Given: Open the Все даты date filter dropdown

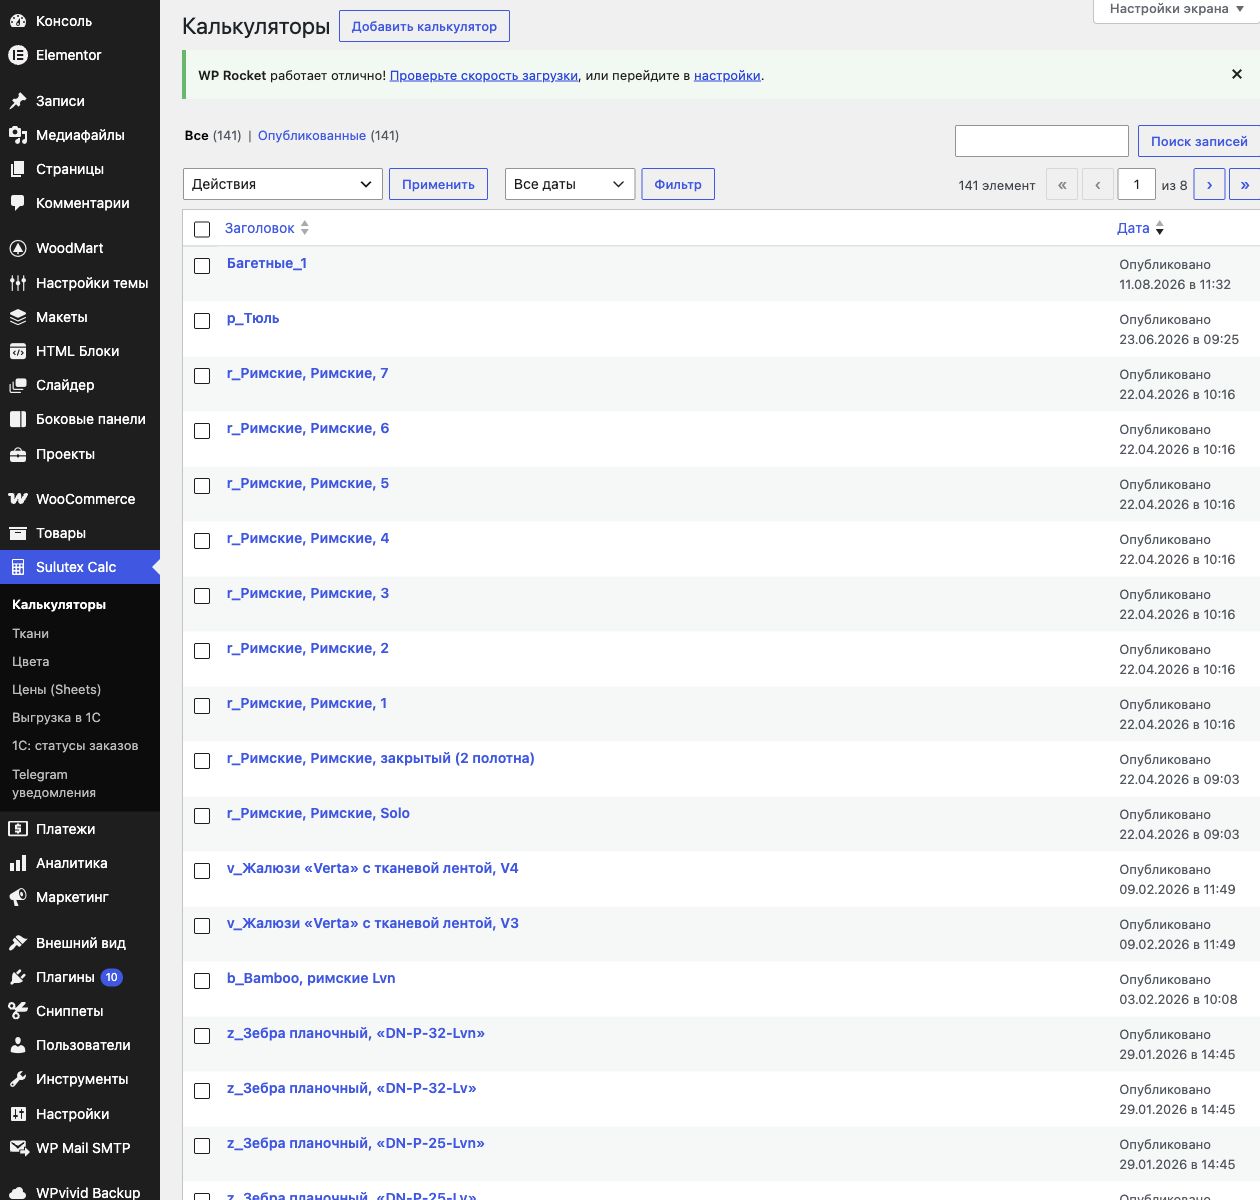Looking at the screenshot, I should point(570,184).
